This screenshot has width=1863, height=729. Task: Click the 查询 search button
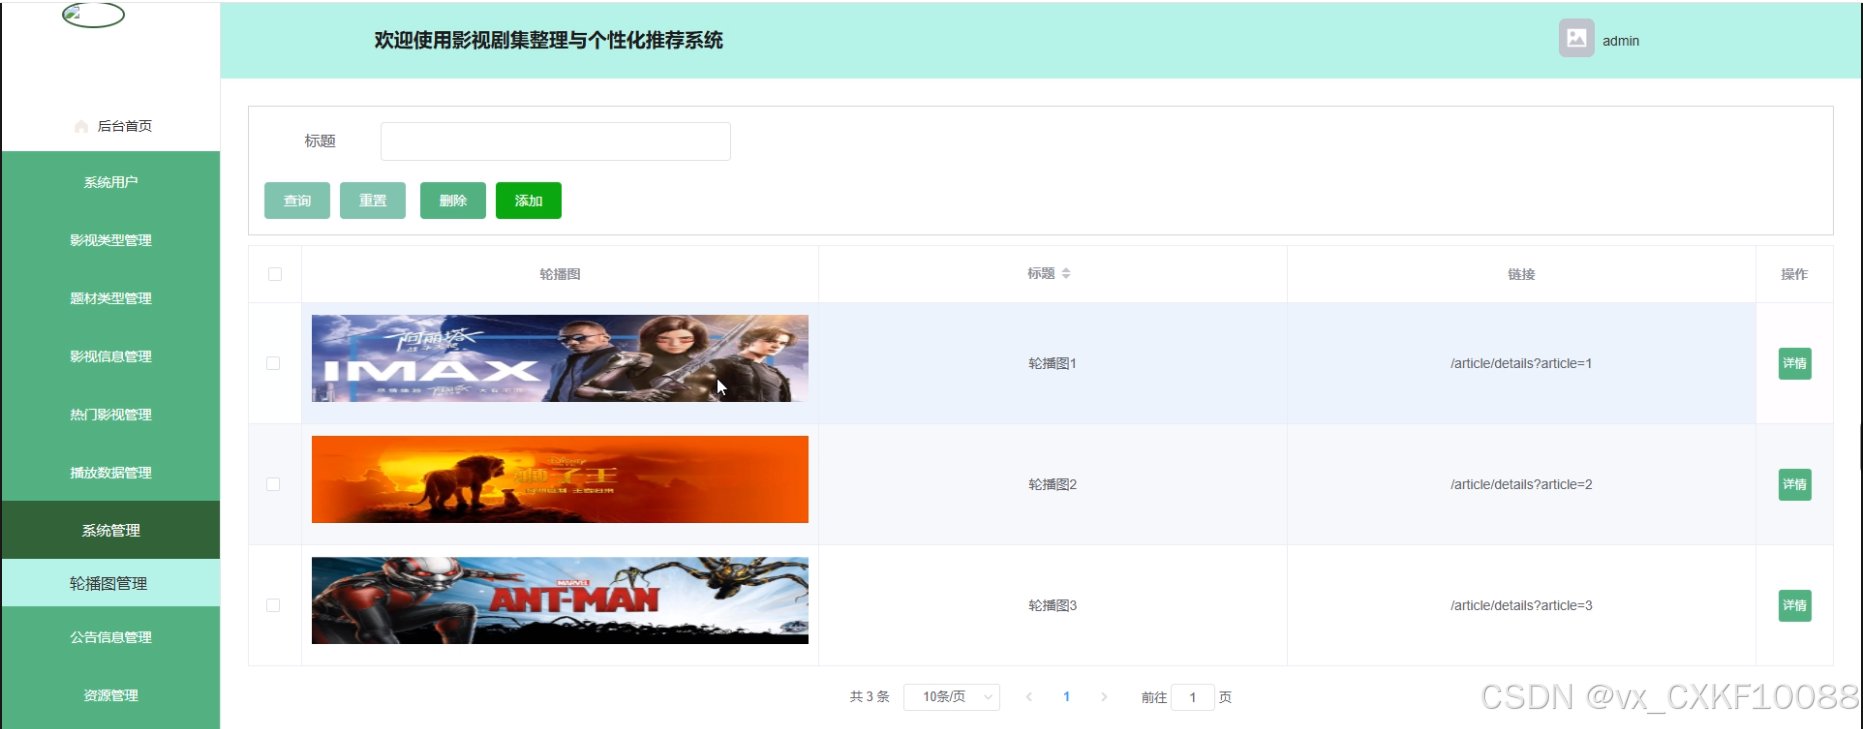click(x=297, y=200)
